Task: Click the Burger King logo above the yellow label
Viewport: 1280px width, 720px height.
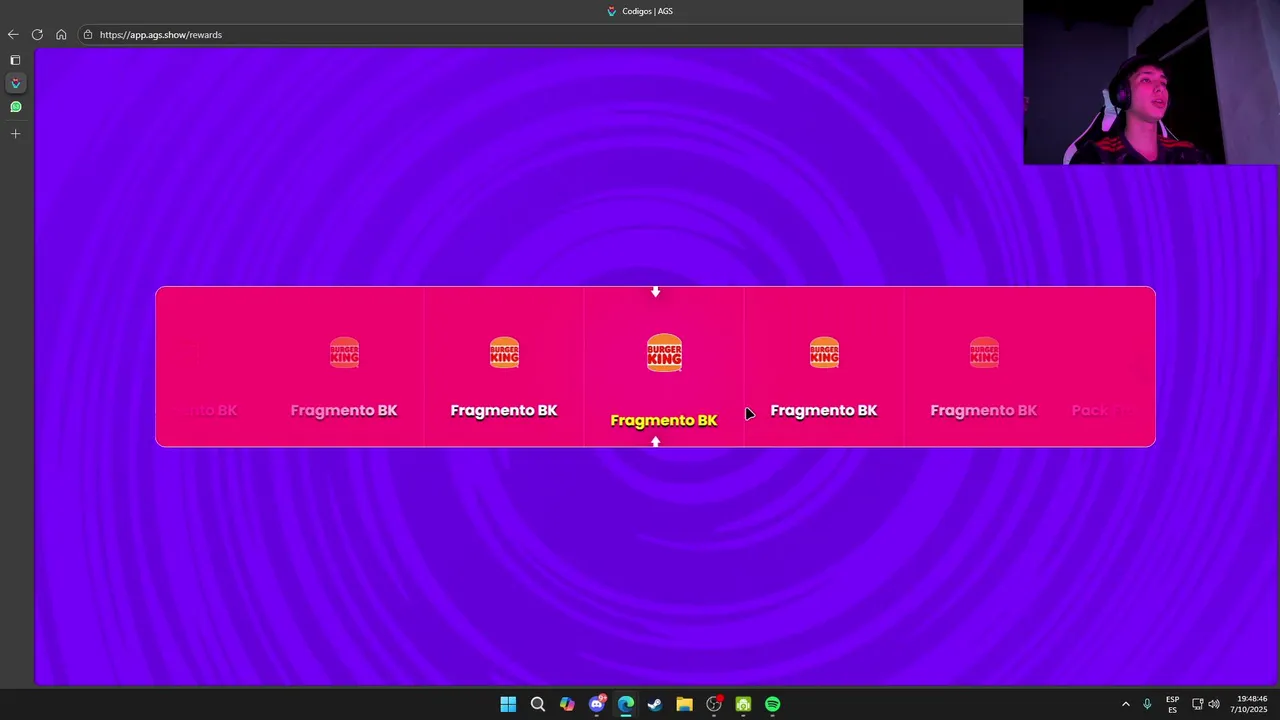Action: tap(664, 353)
